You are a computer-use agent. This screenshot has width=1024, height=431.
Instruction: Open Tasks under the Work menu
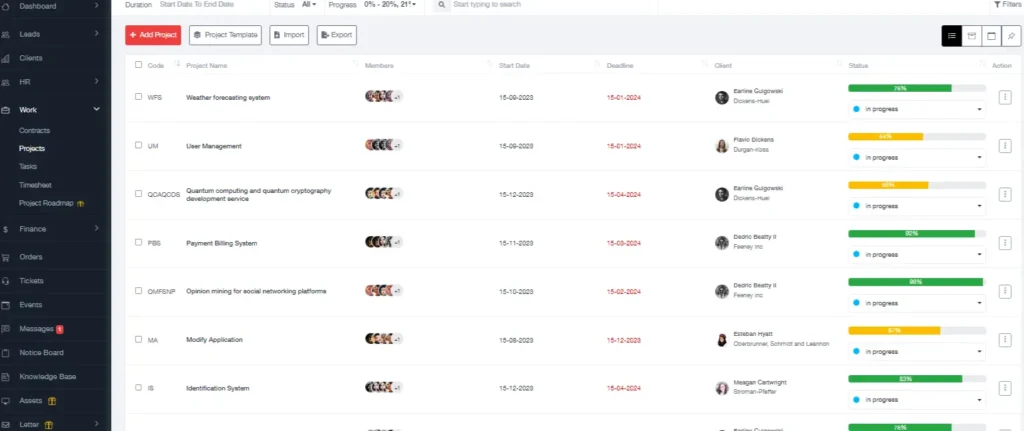(x=28, y=167)
